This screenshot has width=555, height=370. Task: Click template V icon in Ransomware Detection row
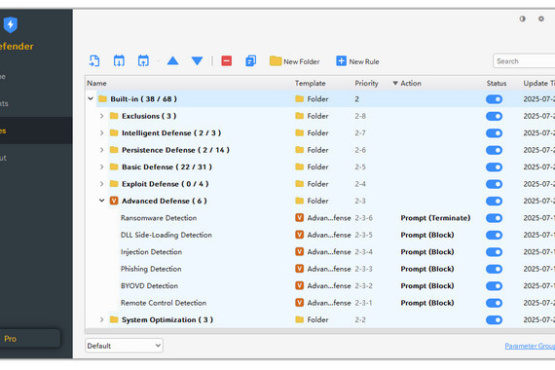(299, 218)
